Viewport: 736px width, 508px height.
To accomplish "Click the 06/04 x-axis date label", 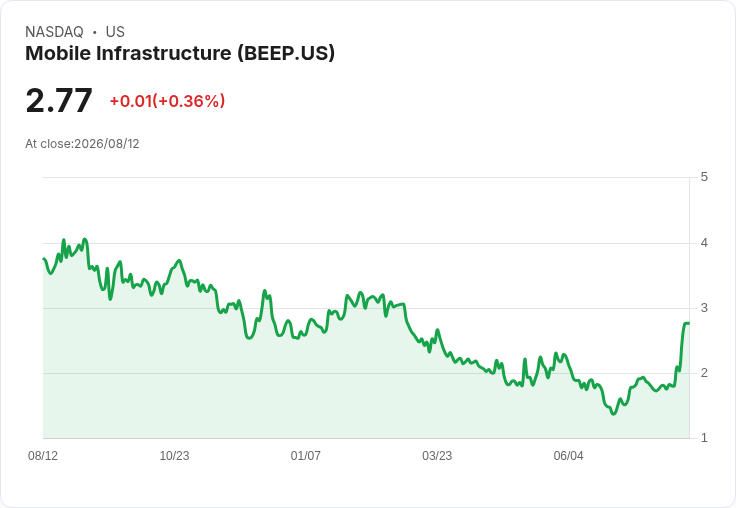I will point(568,455).
